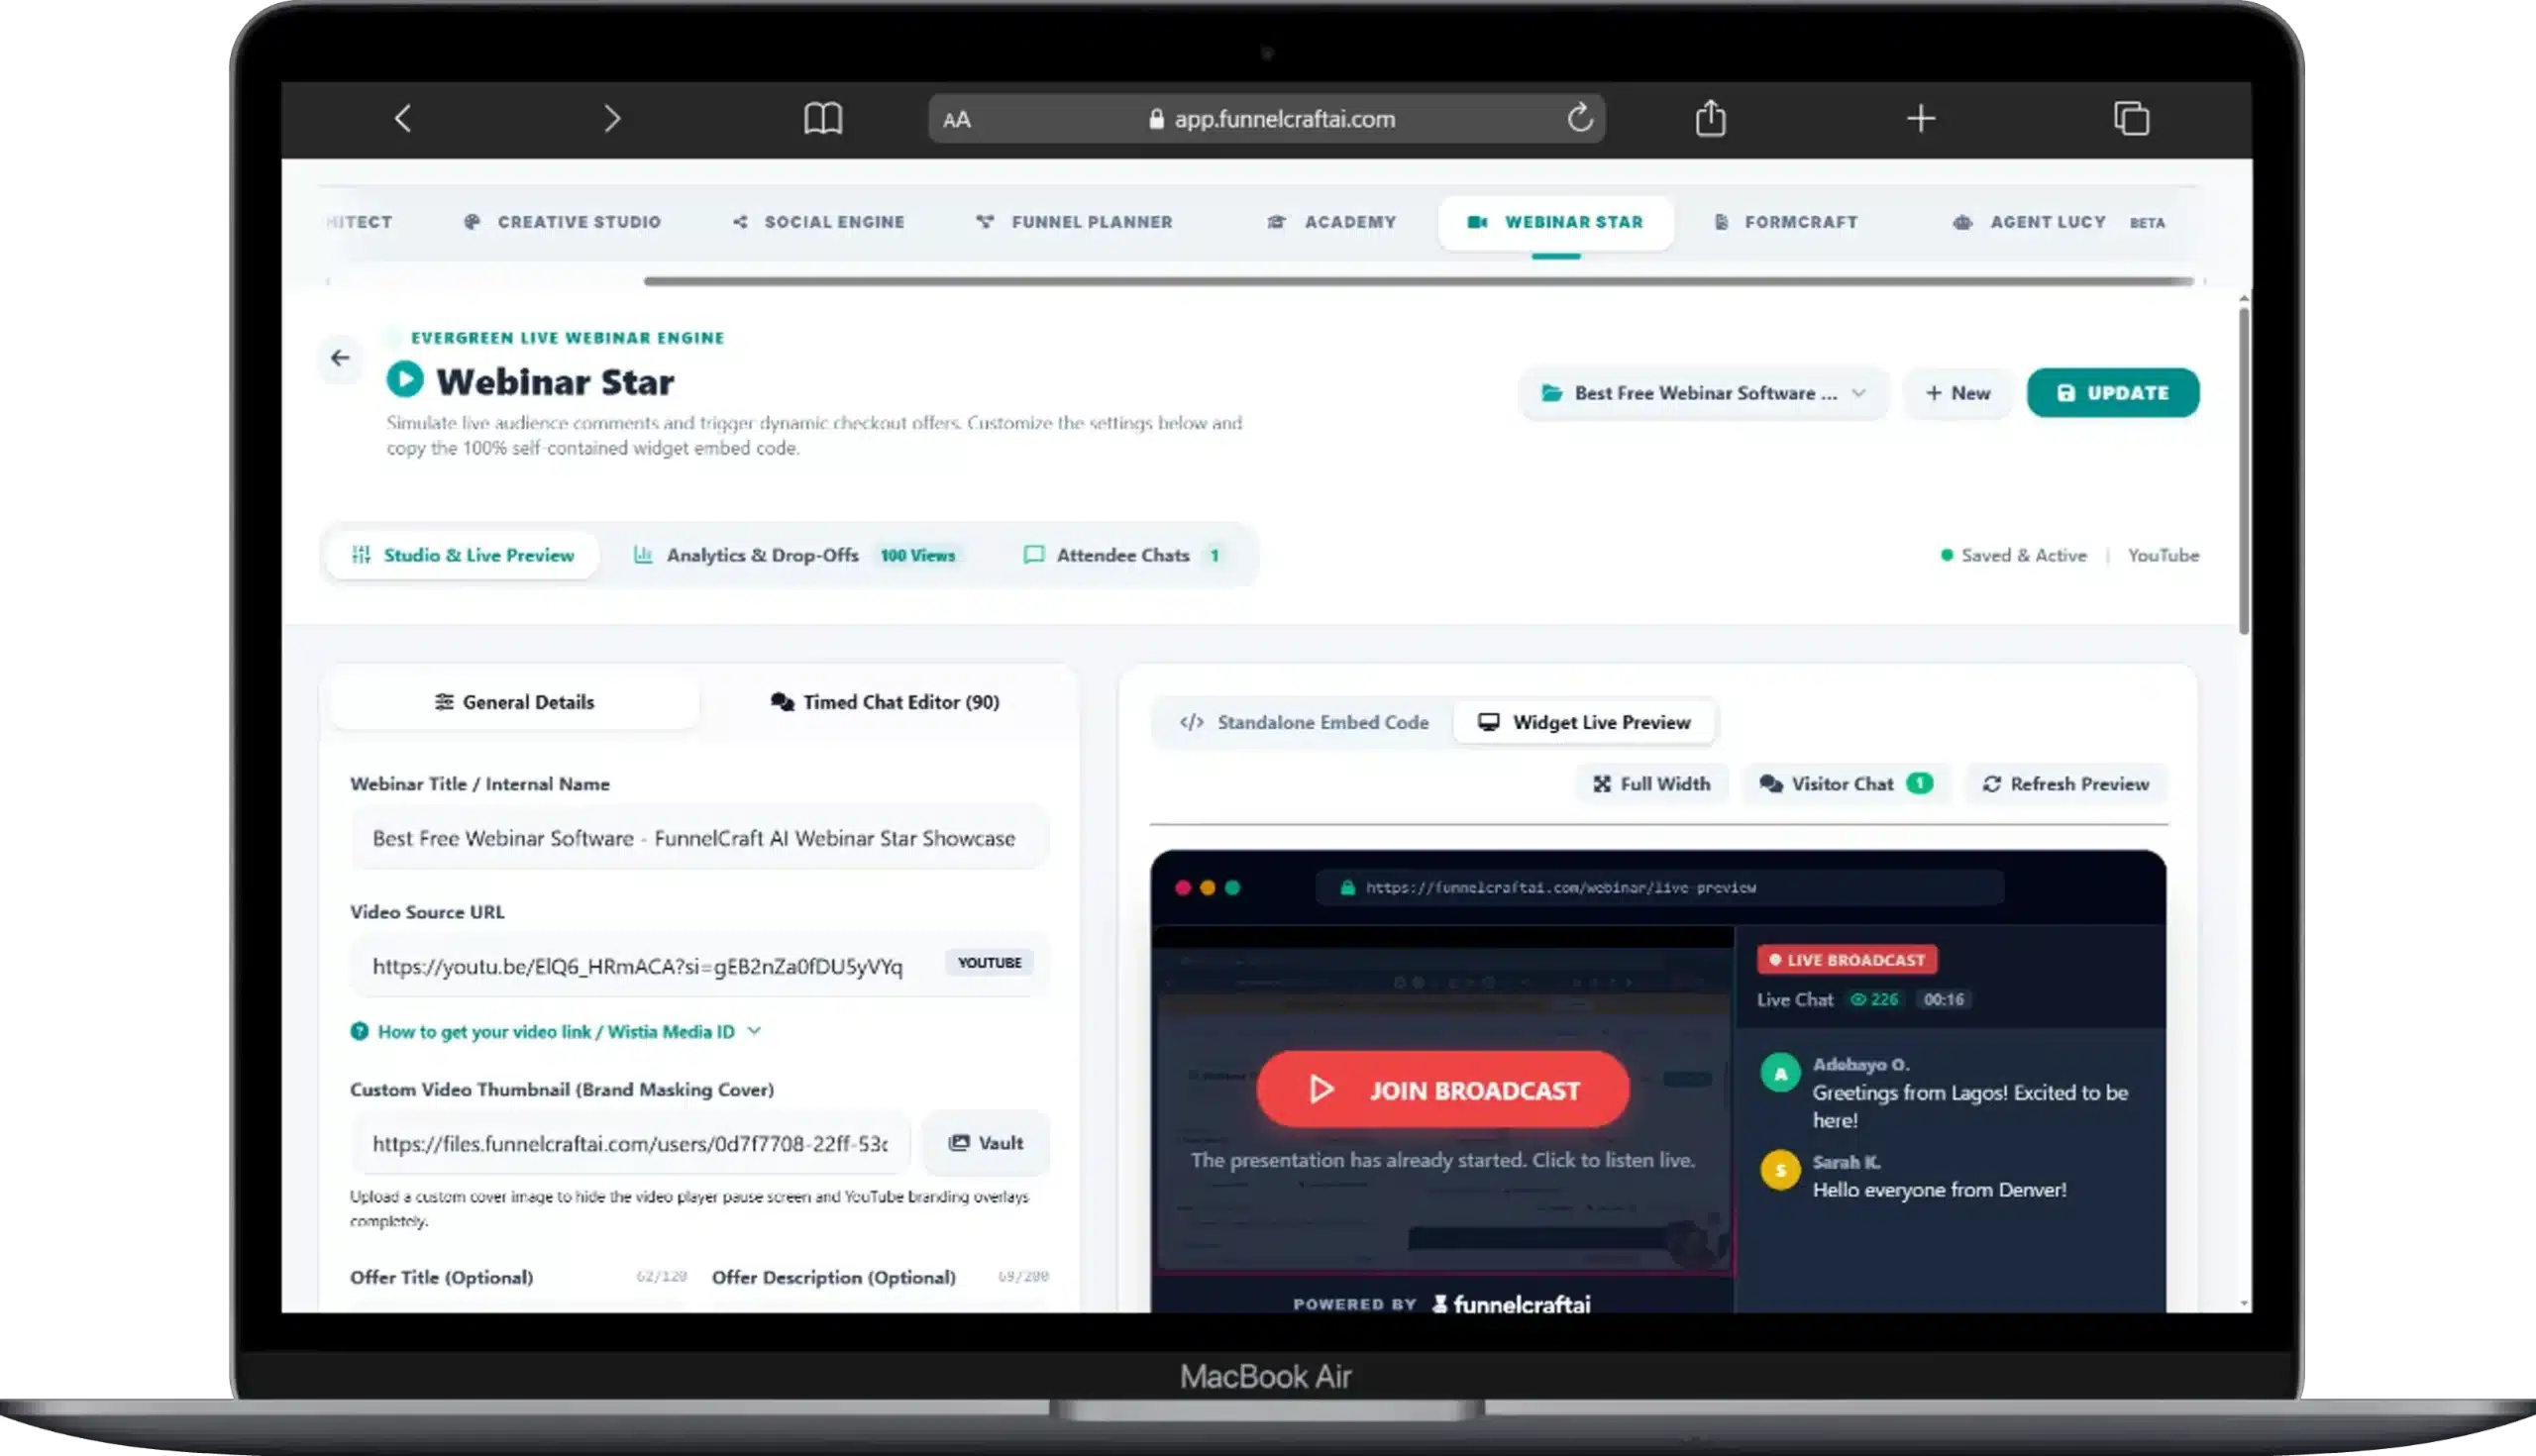The height and width of the screenshot is (1456, 2536).
Task: Open a new tab with the plus icon
Action: (x=1921, y=119)
